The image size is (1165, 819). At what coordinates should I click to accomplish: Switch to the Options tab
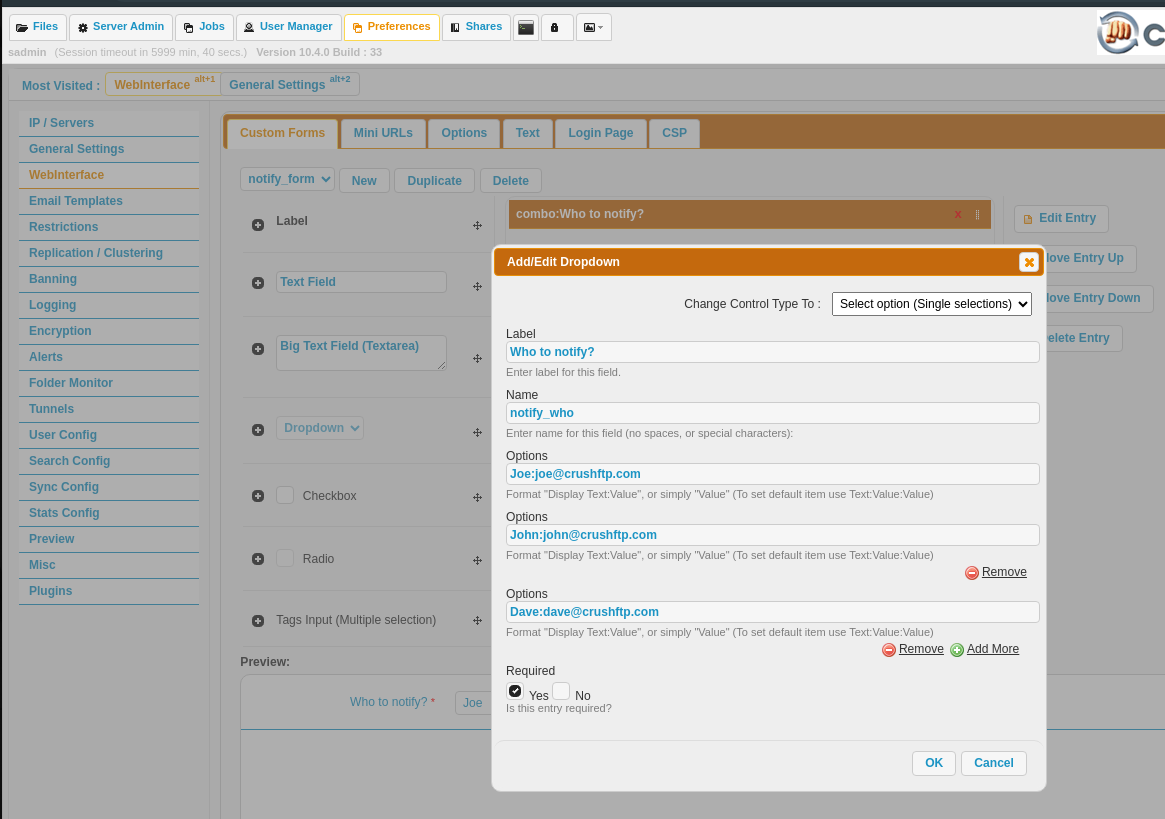coord(464,133)
